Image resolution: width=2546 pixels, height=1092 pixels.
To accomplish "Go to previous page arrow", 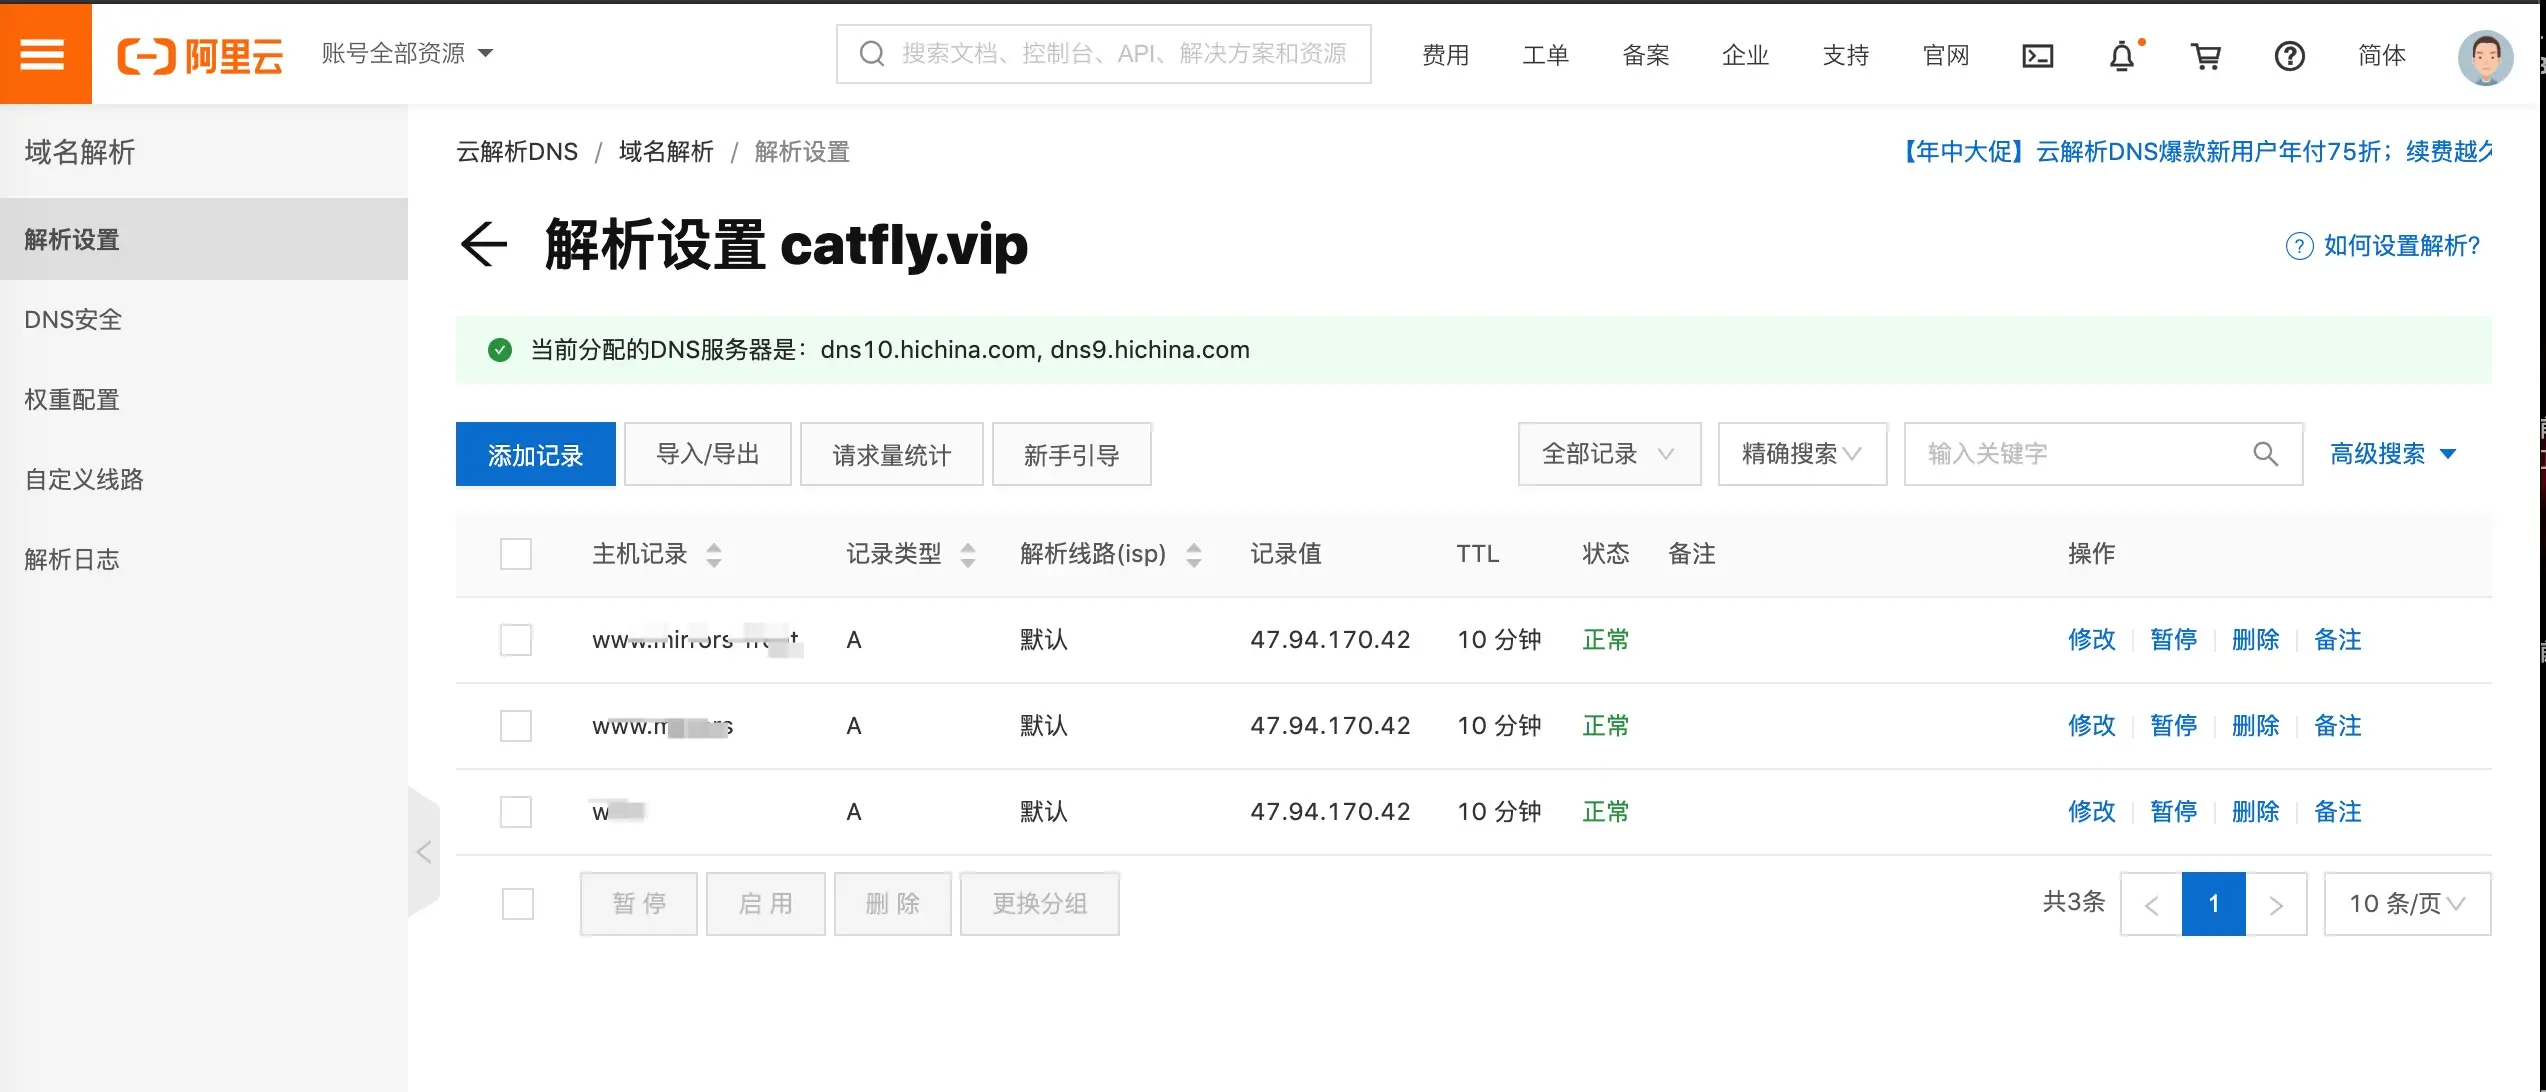I will click(x=2151, y=904).
